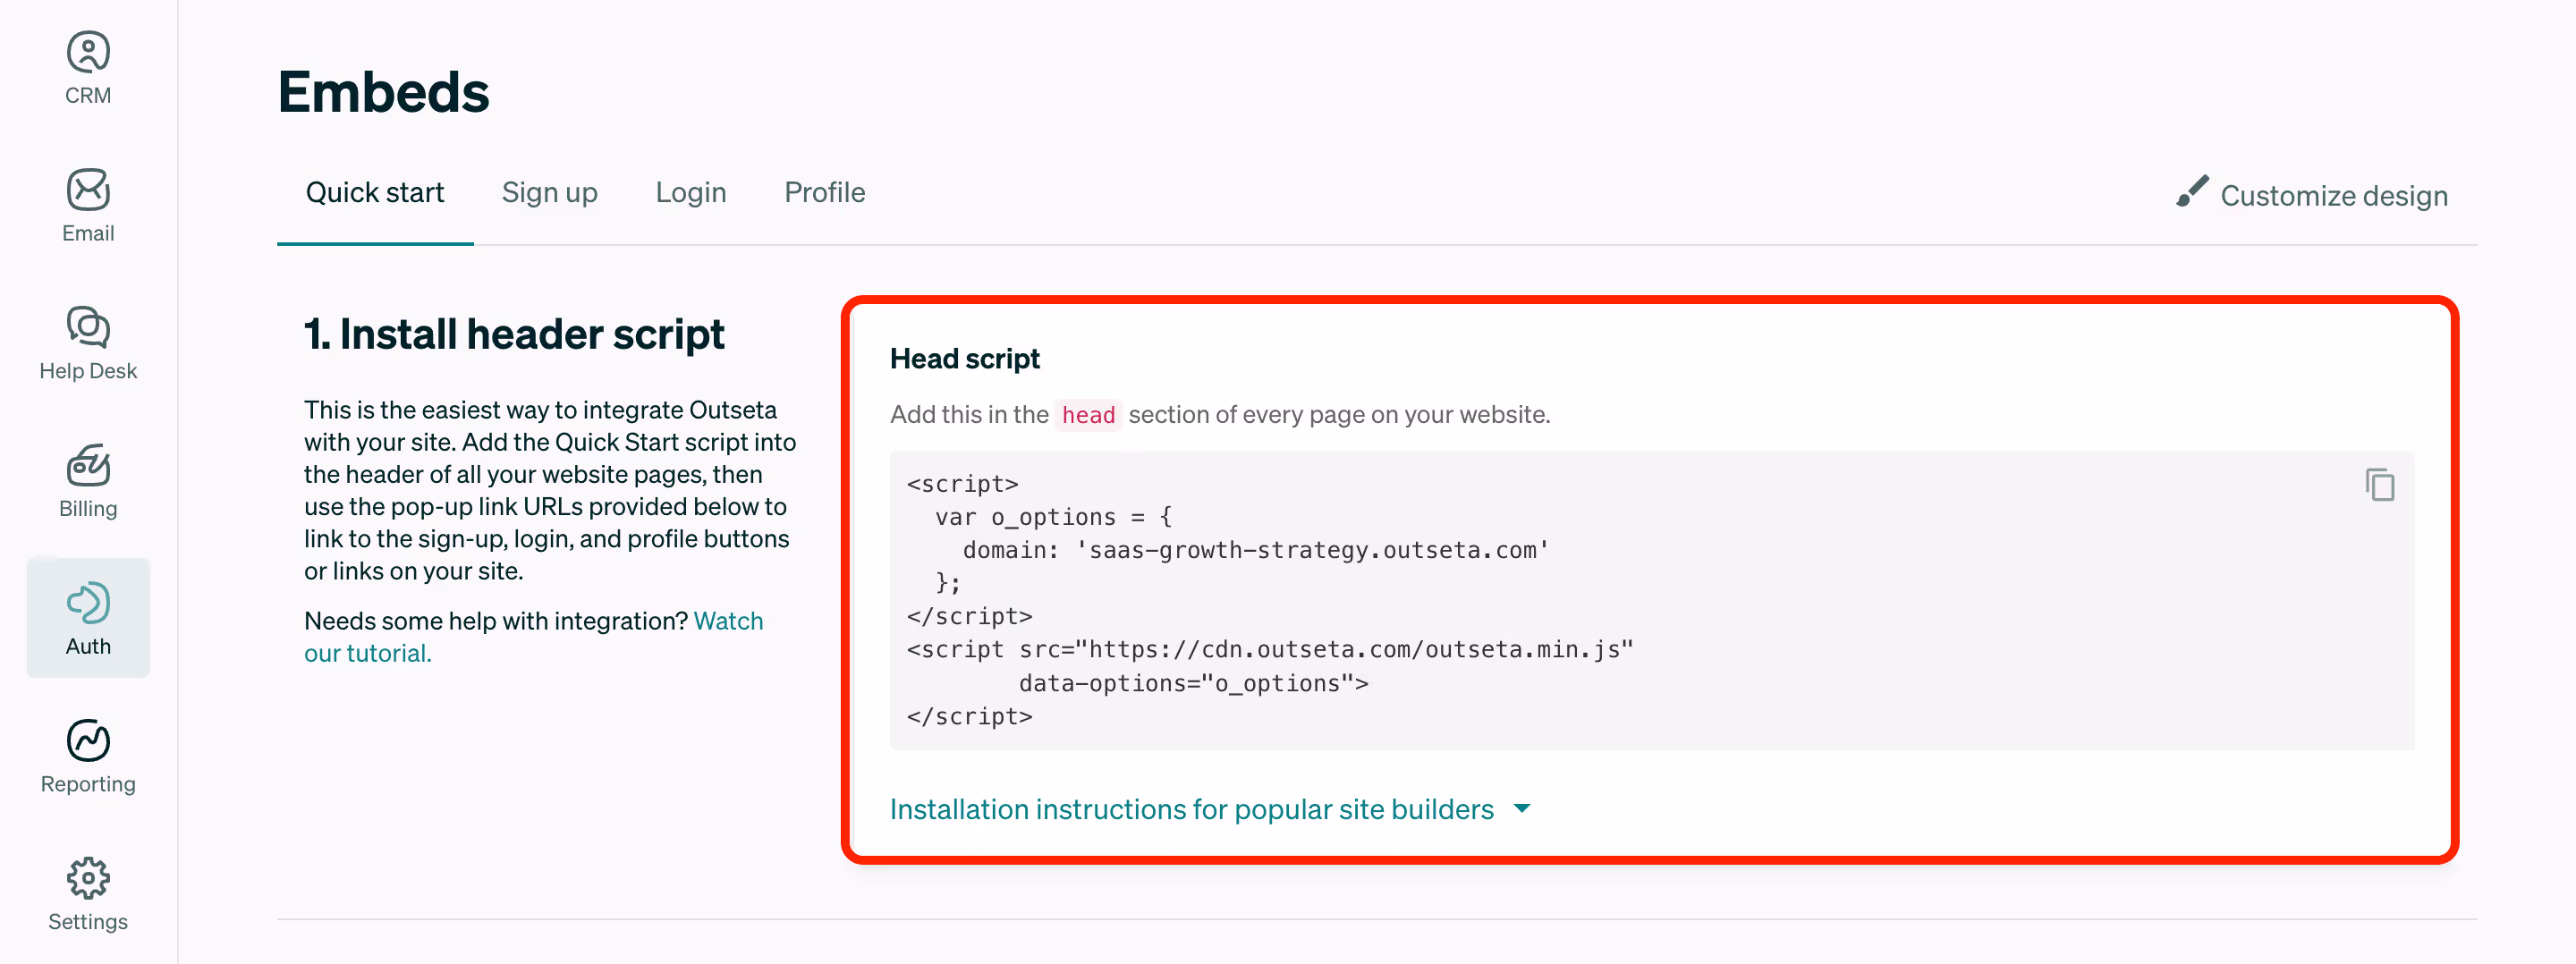The width and height of the screenshot is (2576, 964).
Task: Click the data-options="o_options" code line
Action: coord(1194,683)
